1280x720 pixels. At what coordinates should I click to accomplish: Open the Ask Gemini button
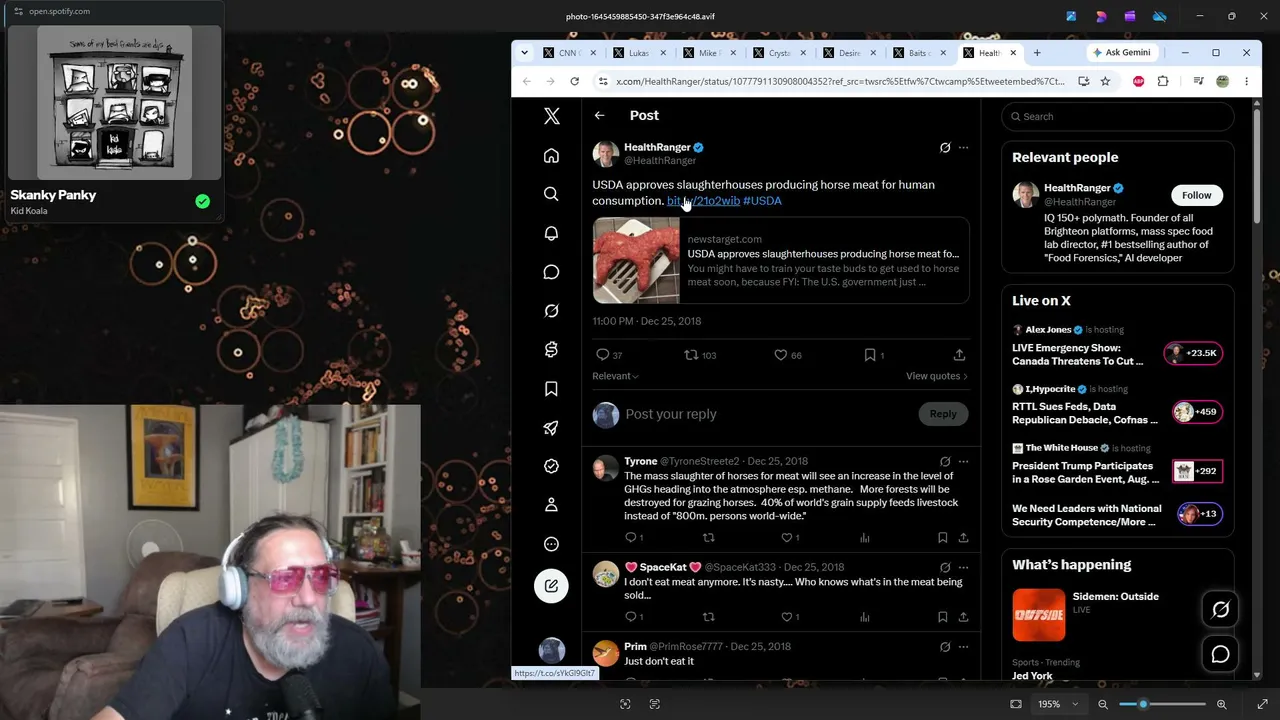tap(1121, 53)
